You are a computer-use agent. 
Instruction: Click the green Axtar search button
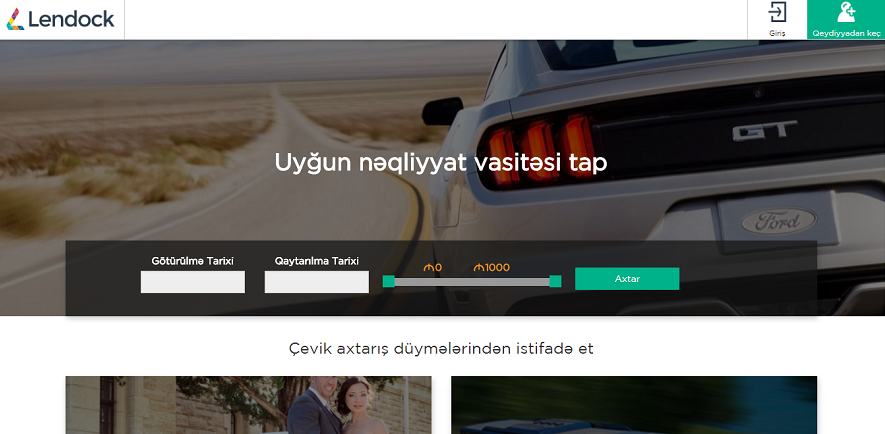point(627,279)
